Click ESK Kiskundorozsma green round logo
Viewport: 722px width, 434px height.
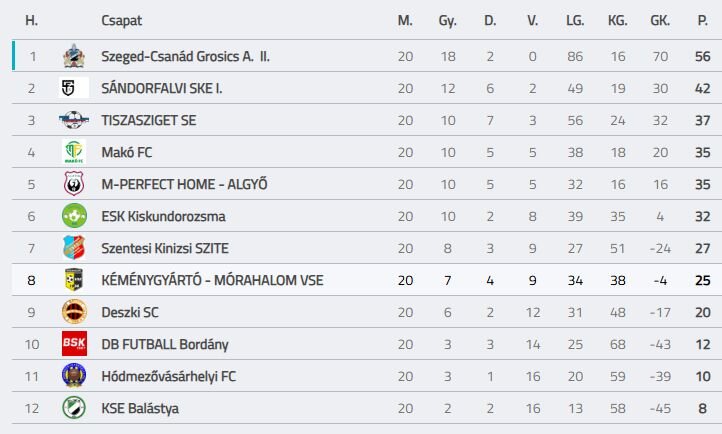tap(74, 215)
